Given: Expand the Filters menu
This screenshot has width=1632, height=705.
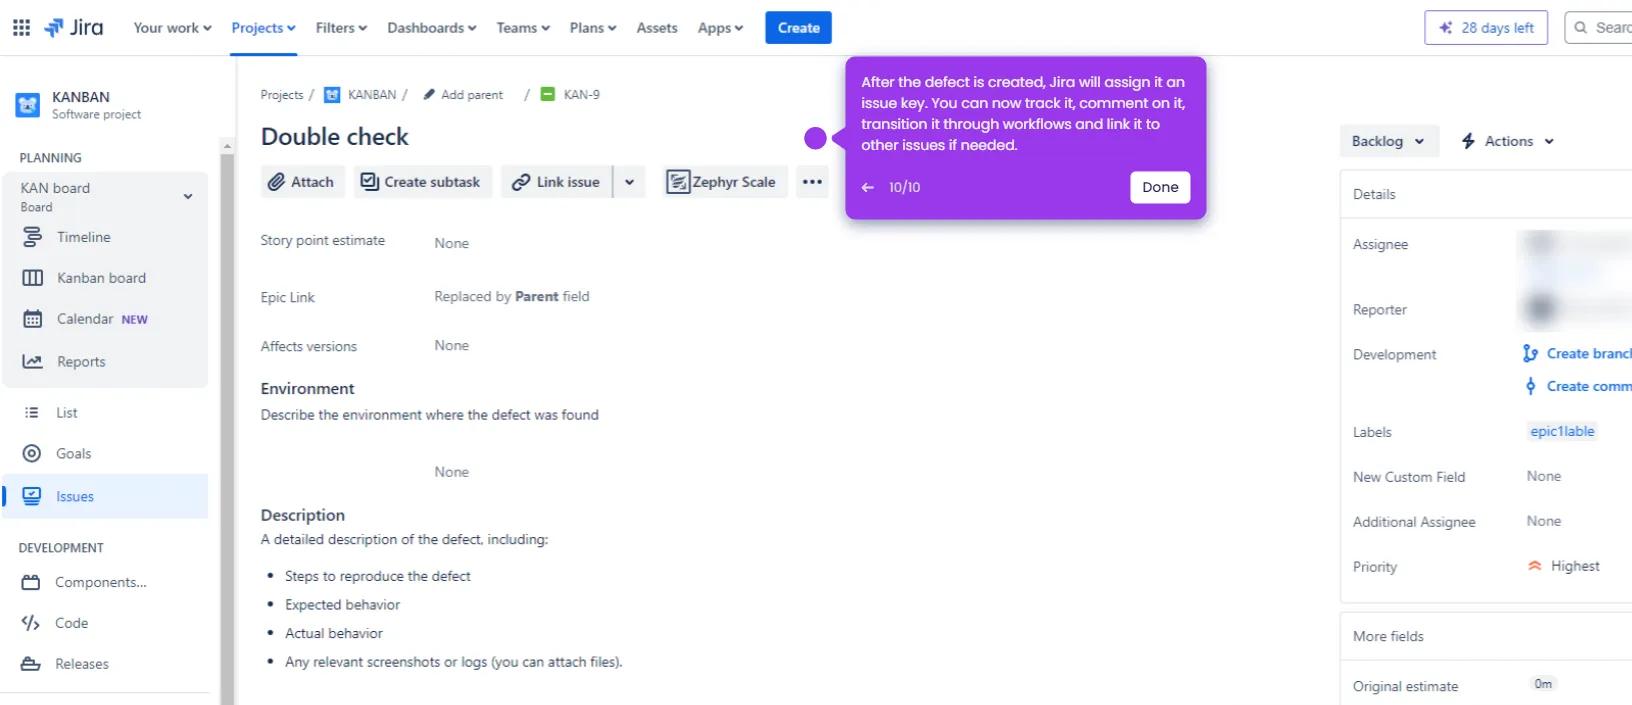Looking at the screenshot, I should click(341, 28).
